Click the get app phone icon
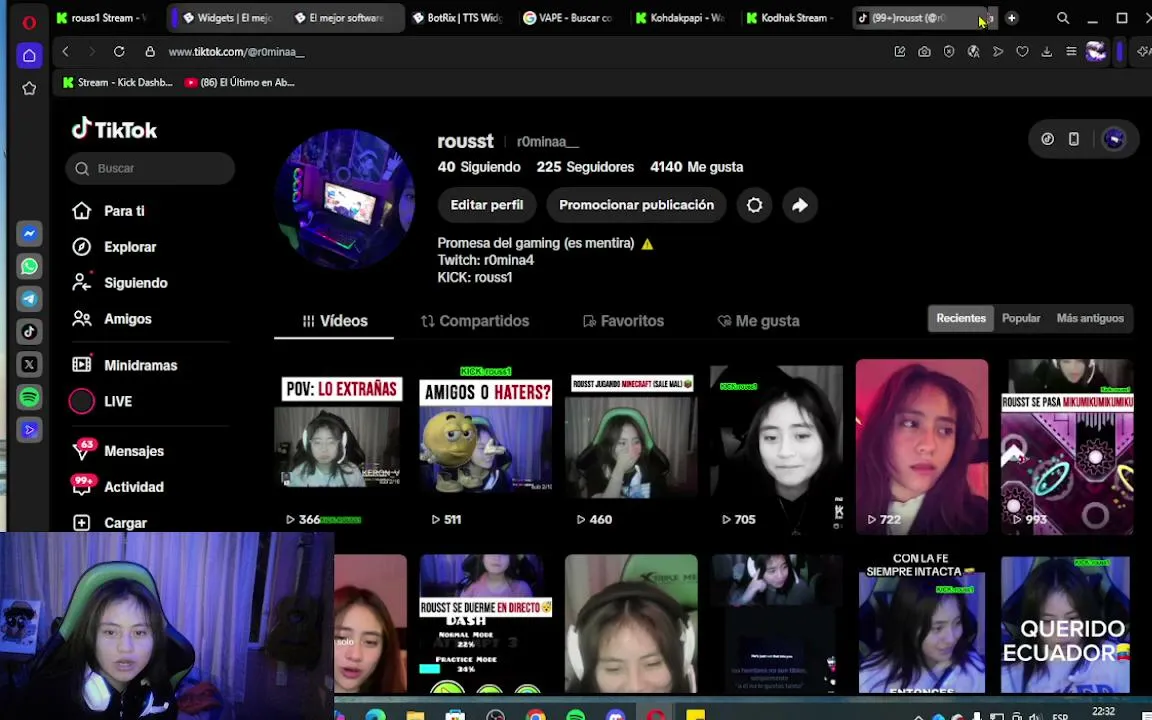The height and width of the screenshot is (720, 1152). 1073,139
